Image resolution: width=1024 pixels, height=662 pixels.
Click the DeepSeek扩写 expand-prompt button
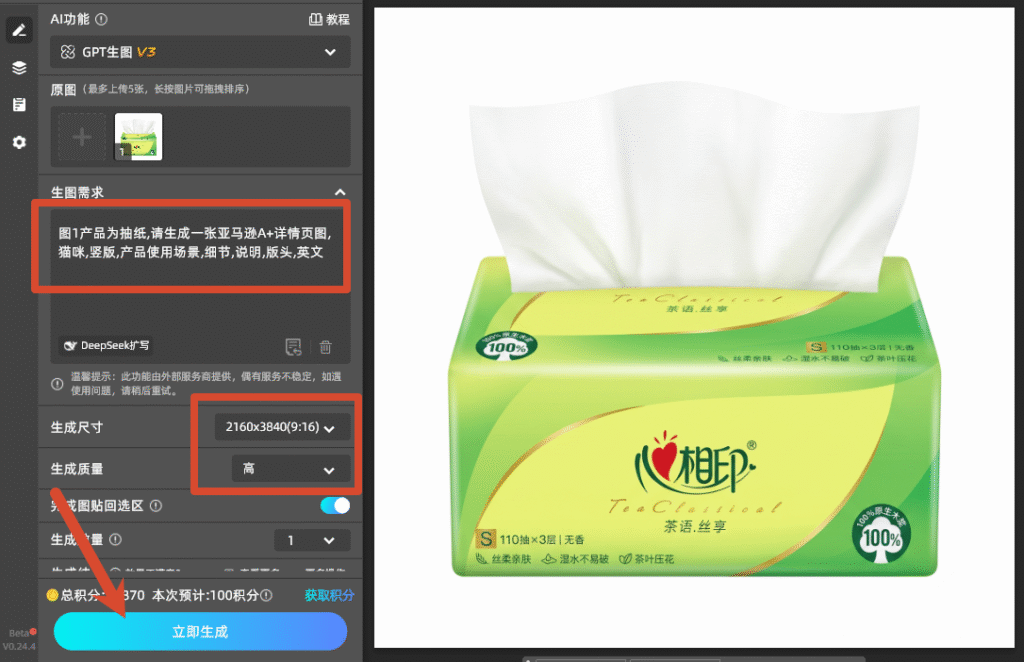point(107,345)
